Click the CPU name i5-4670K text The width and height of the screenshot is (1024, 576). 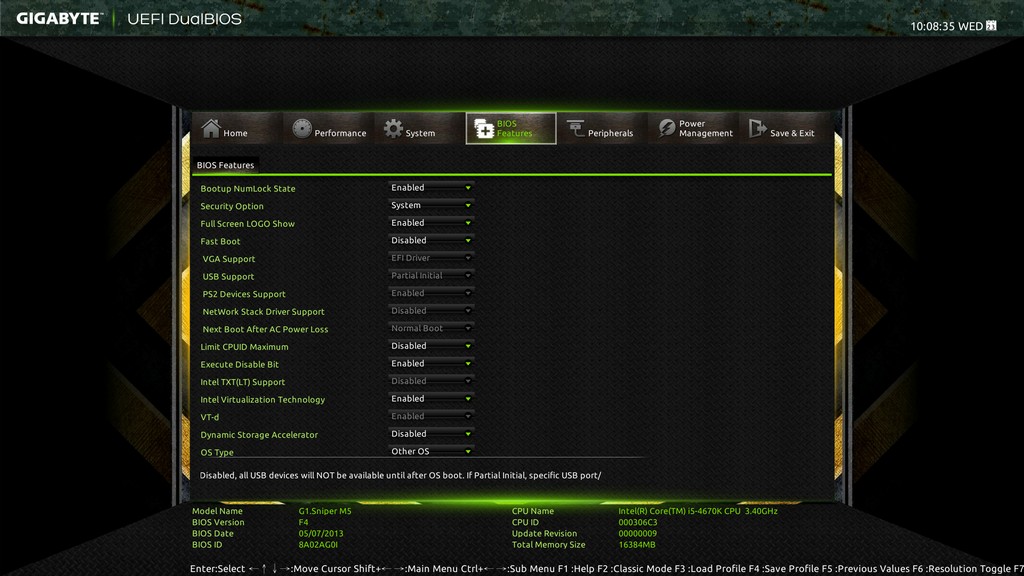pos(698,511)
